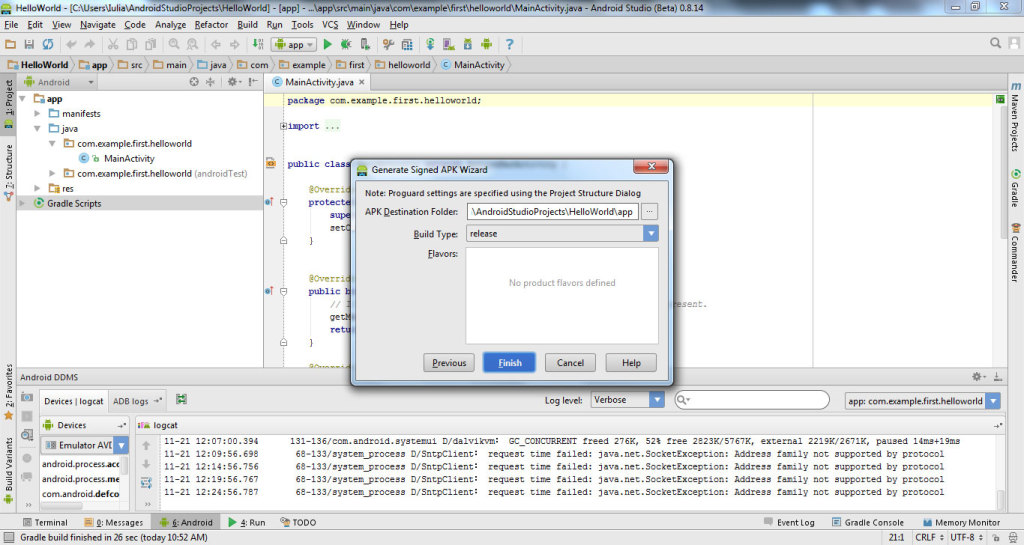Click the Open folder toolbar icon
The image size is (1024, 545).
10,44
